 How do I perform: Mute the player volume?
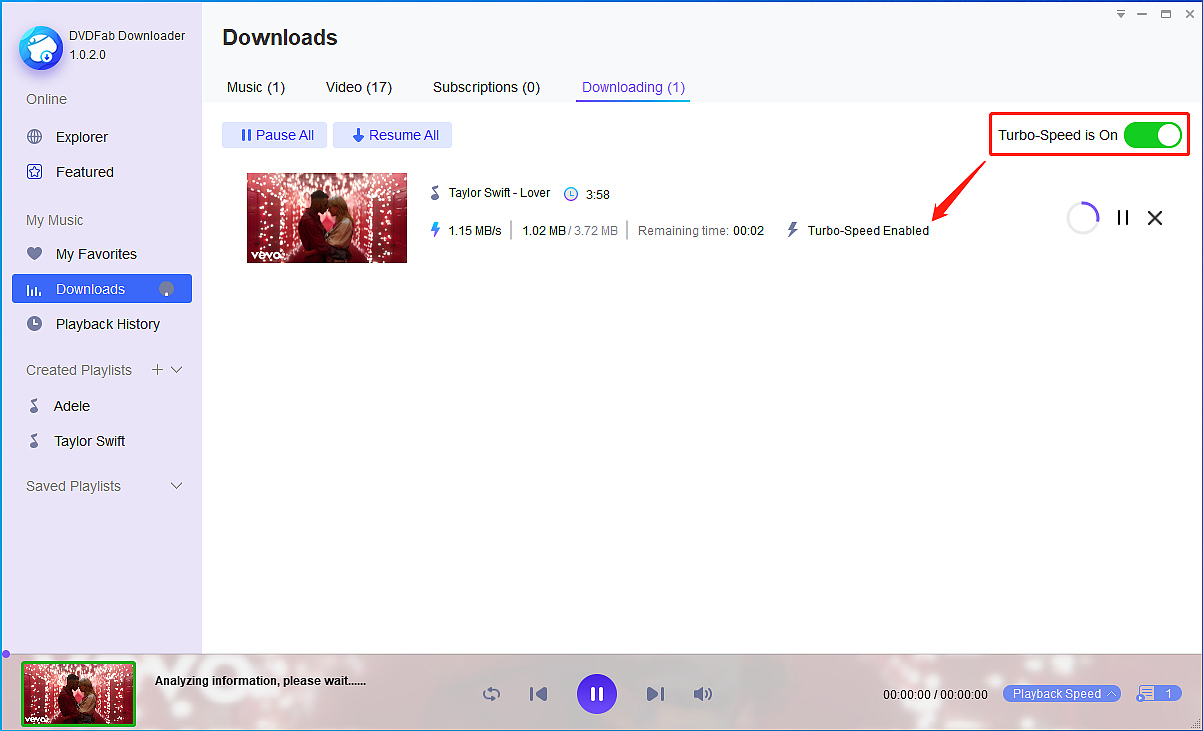tap(703, 694)
